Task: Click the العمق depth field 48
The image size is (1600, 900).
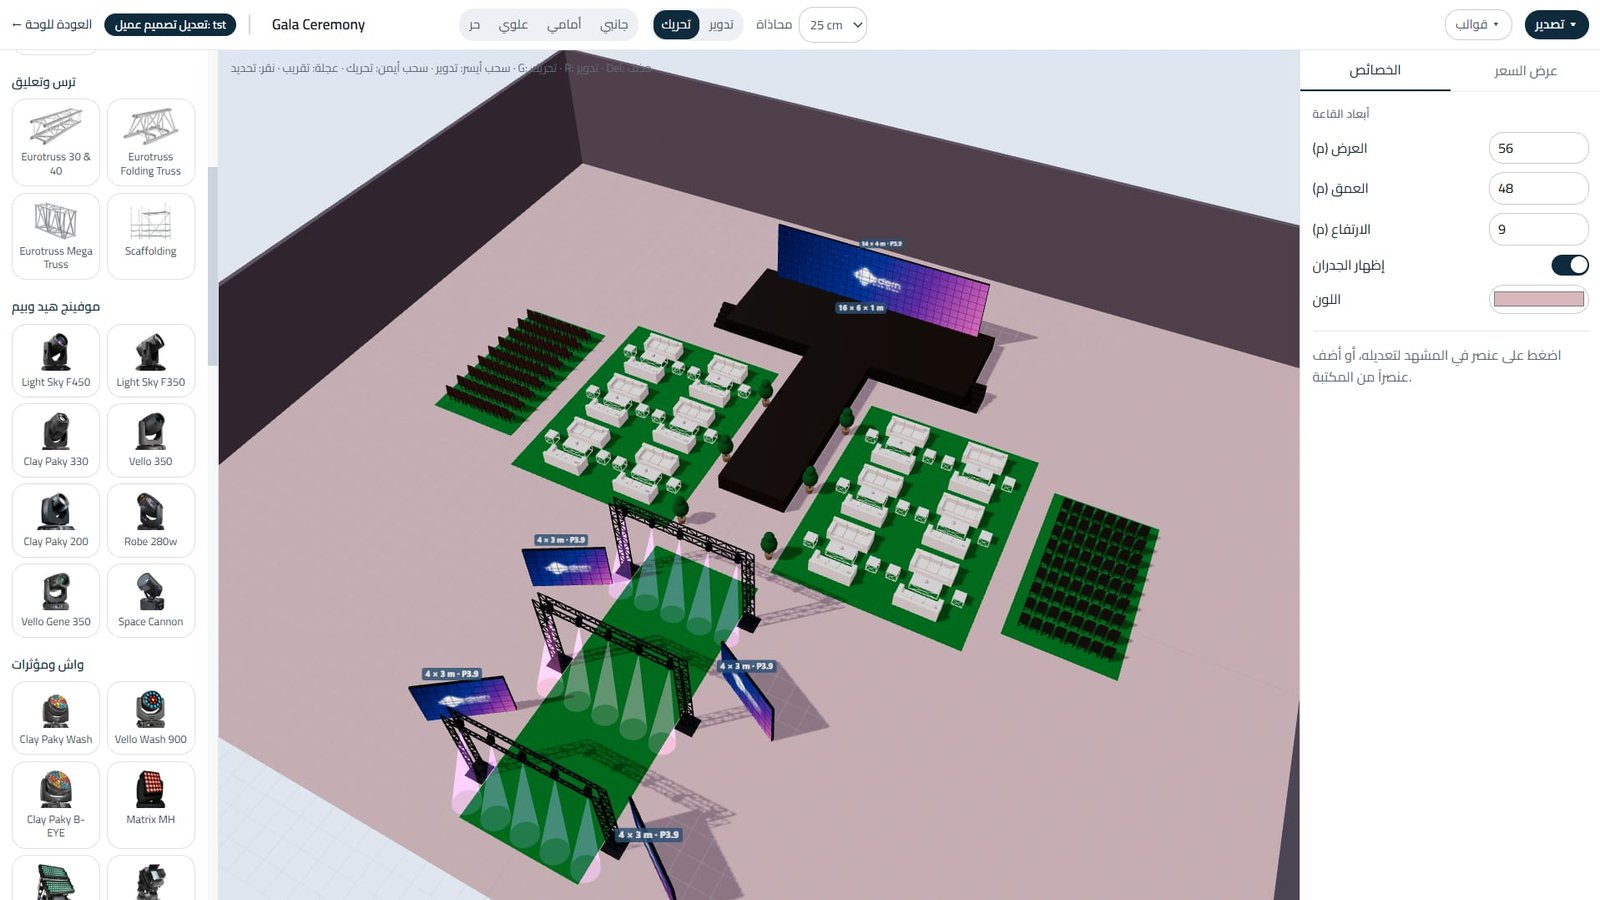Action: 1539,188
